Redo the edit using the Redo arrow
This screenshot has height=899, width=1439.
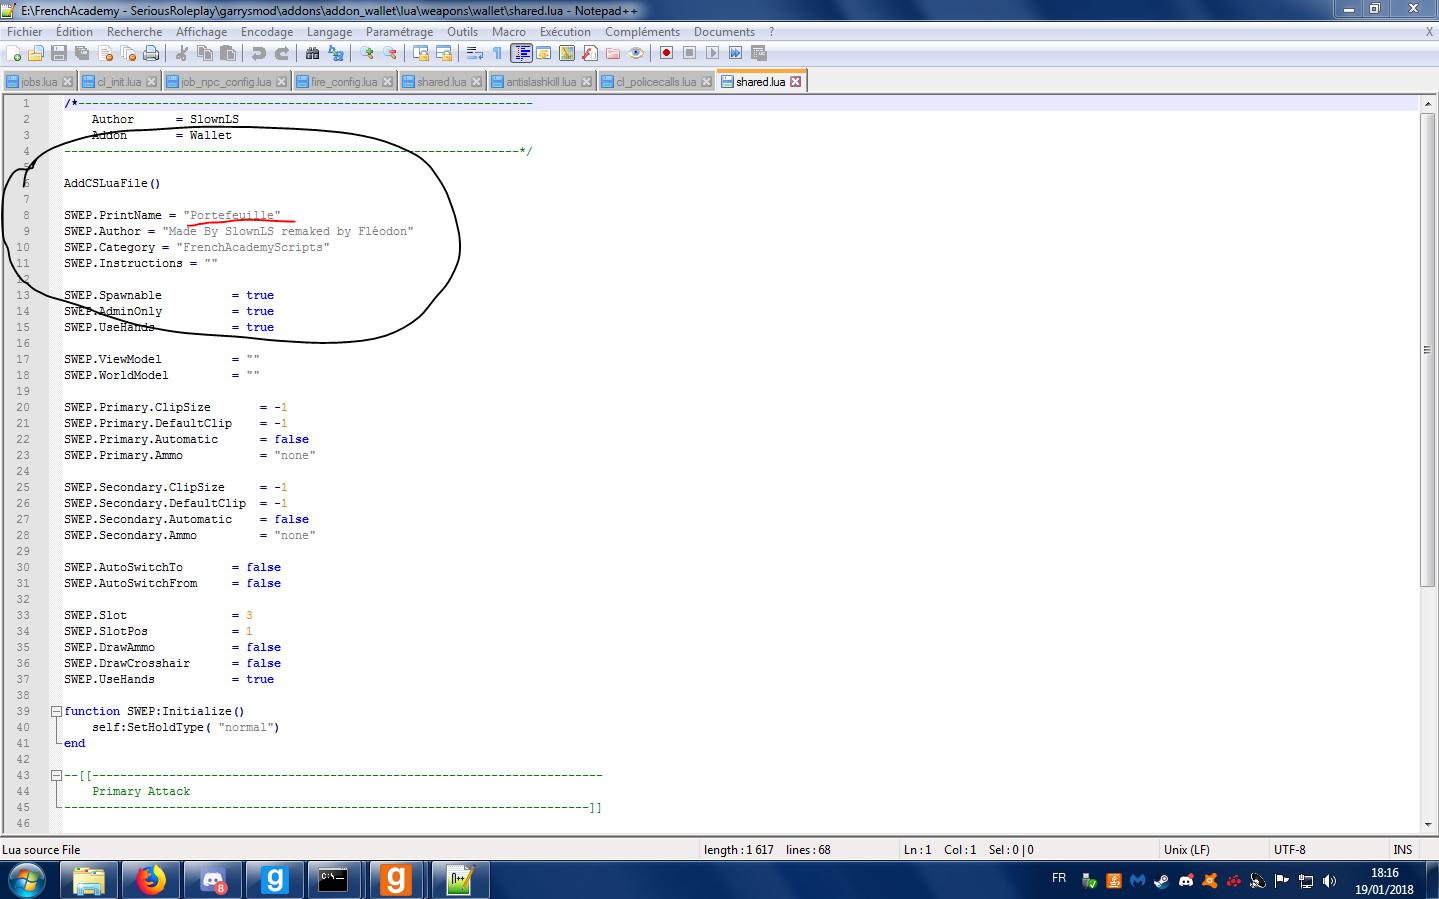[x=282, y=53]
